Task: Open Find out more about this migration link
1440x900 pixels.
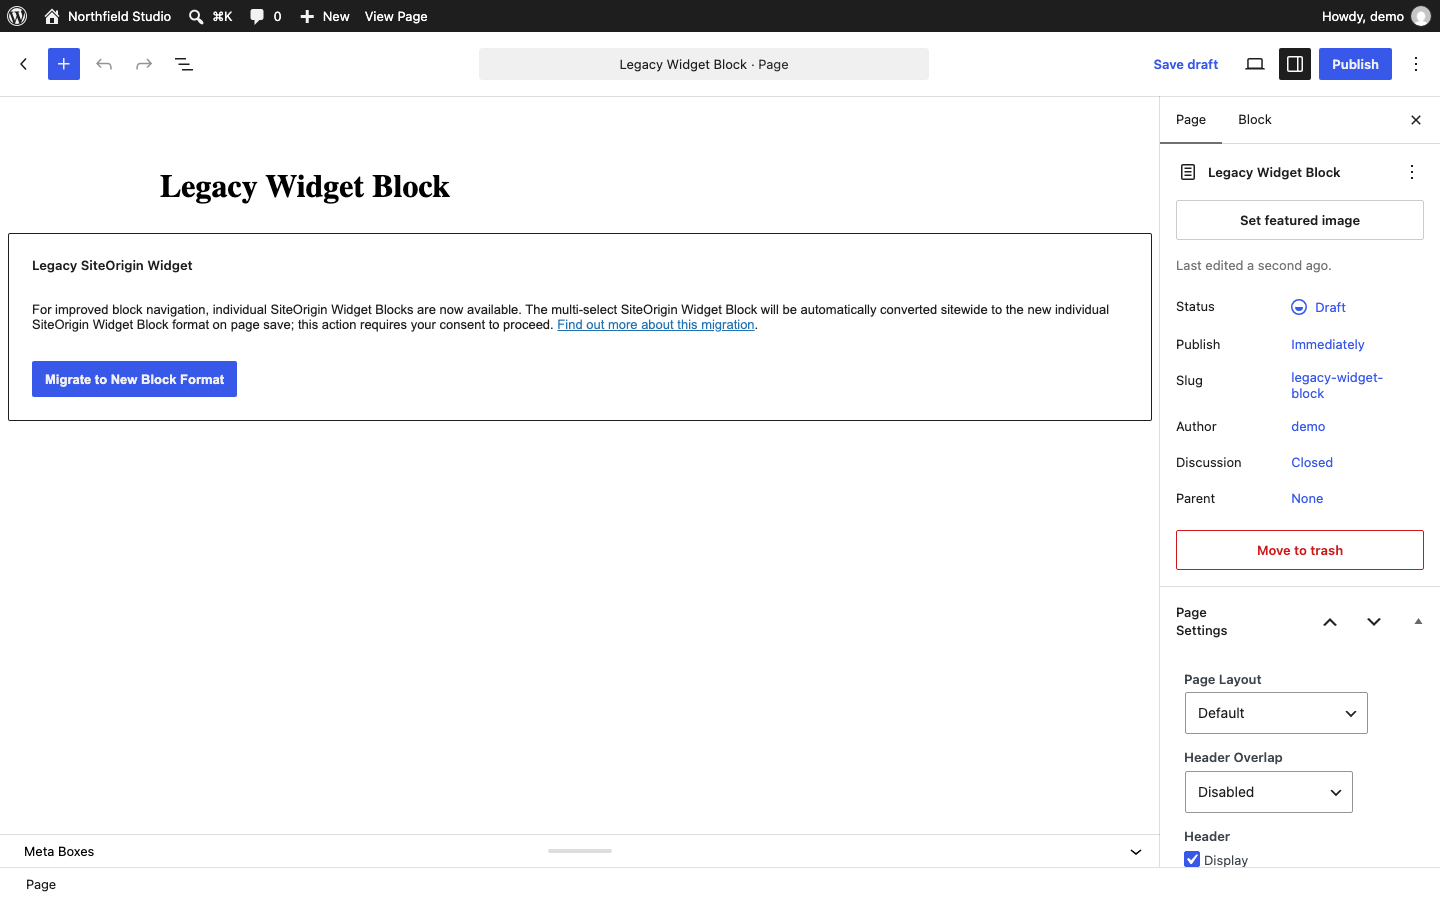Action: point(656,325)
